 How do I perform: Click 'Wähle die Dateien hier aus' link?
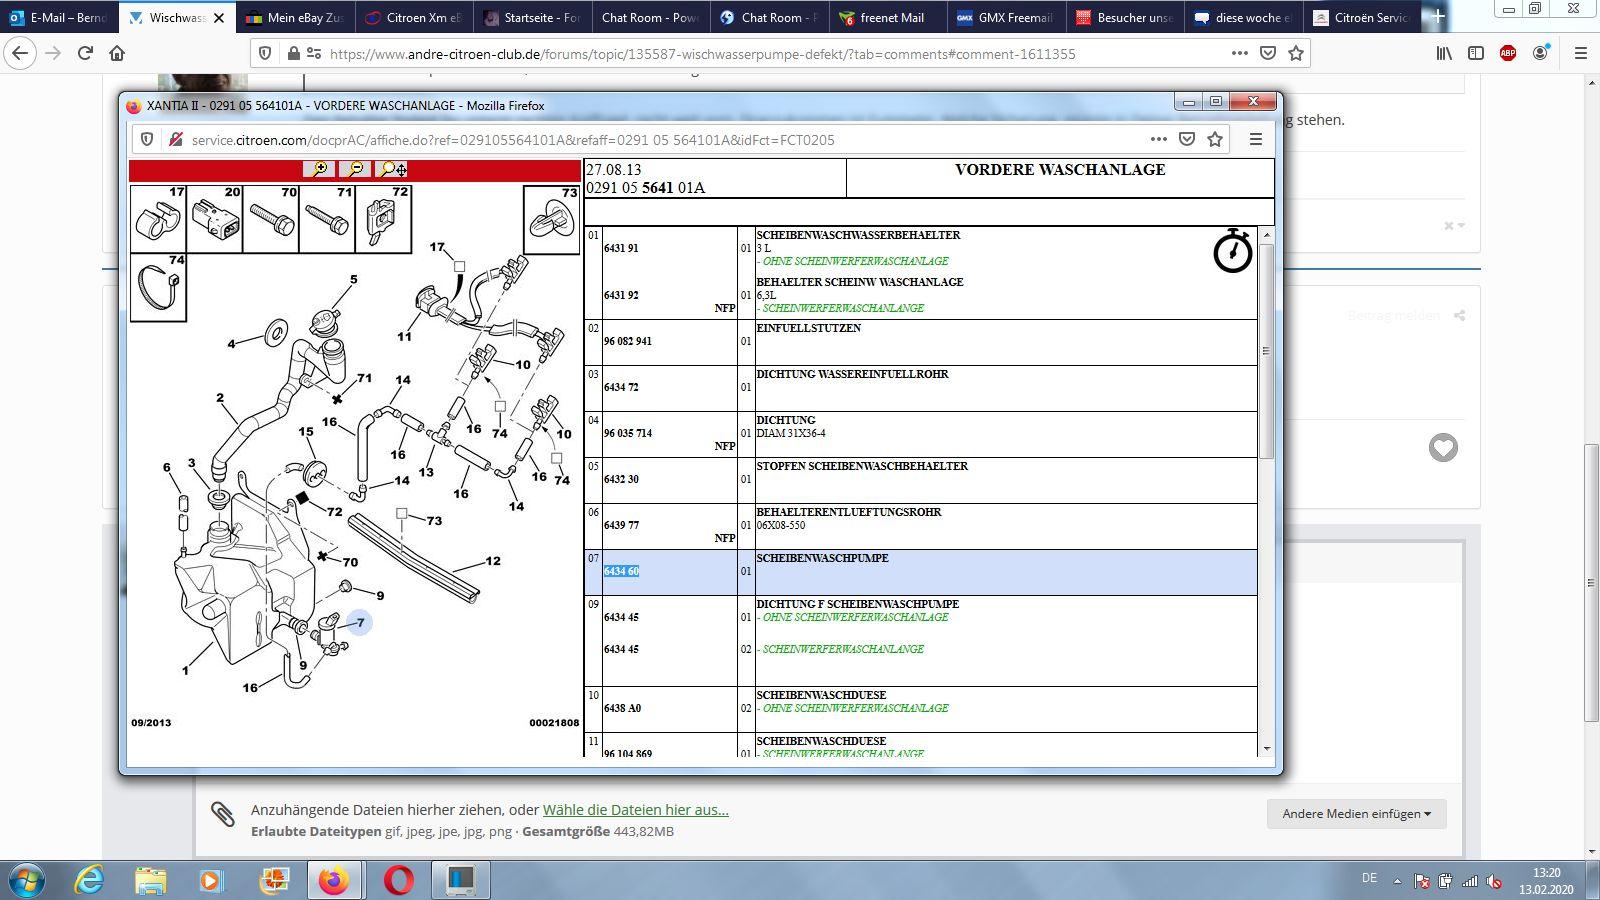point(636,810)
